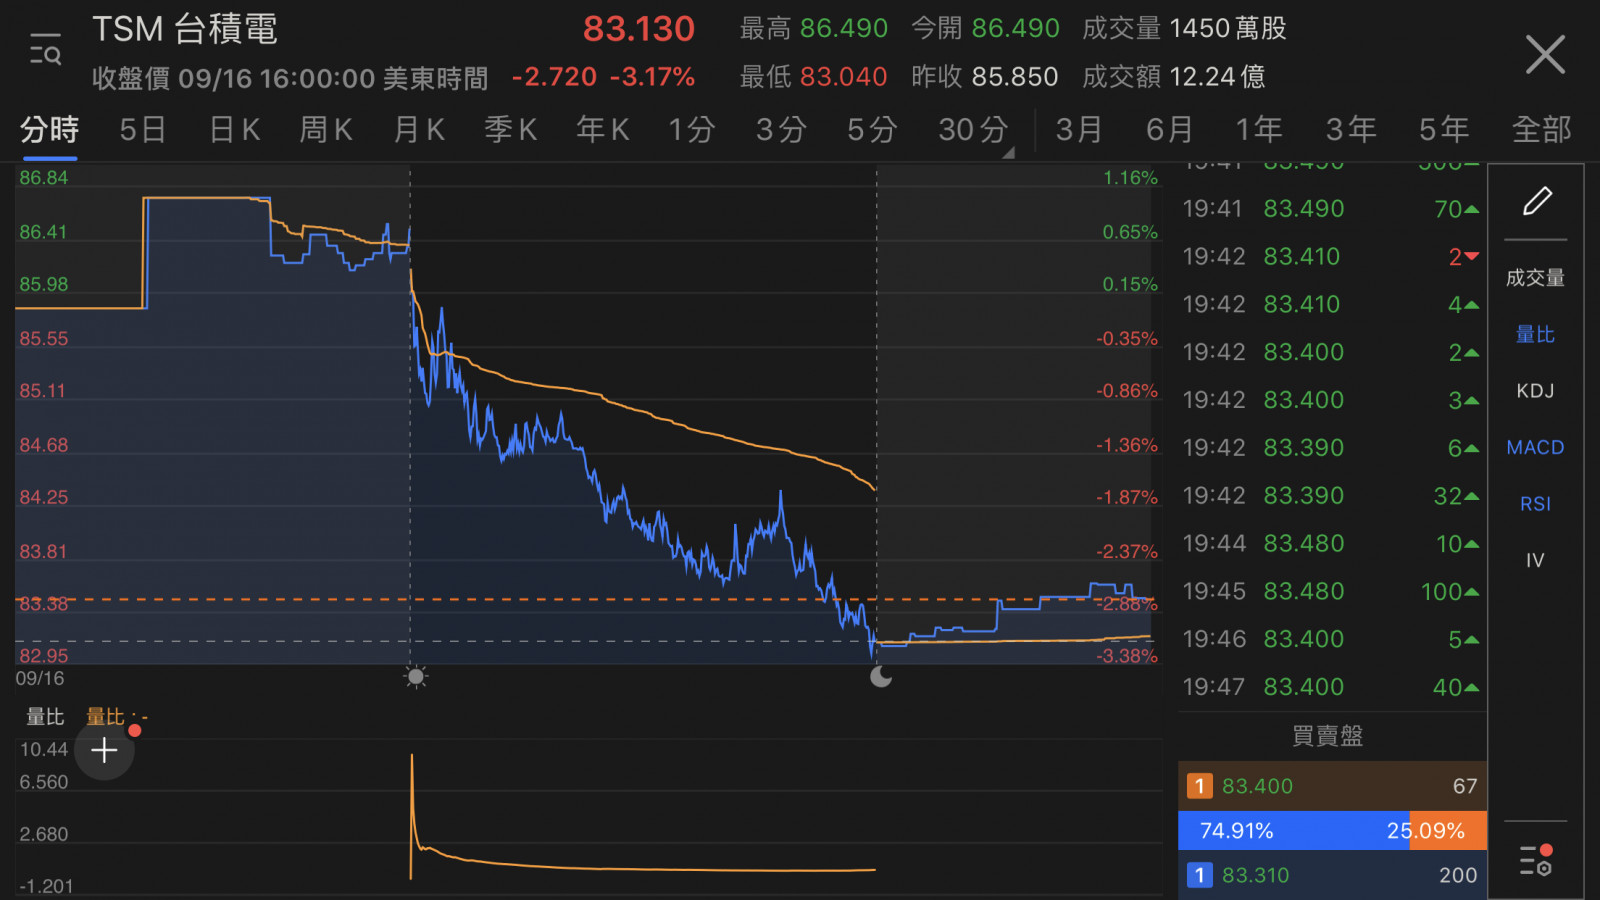1600x900 pixels.
Task: Click the current price 83.130
Action: (x=639, y=29)
